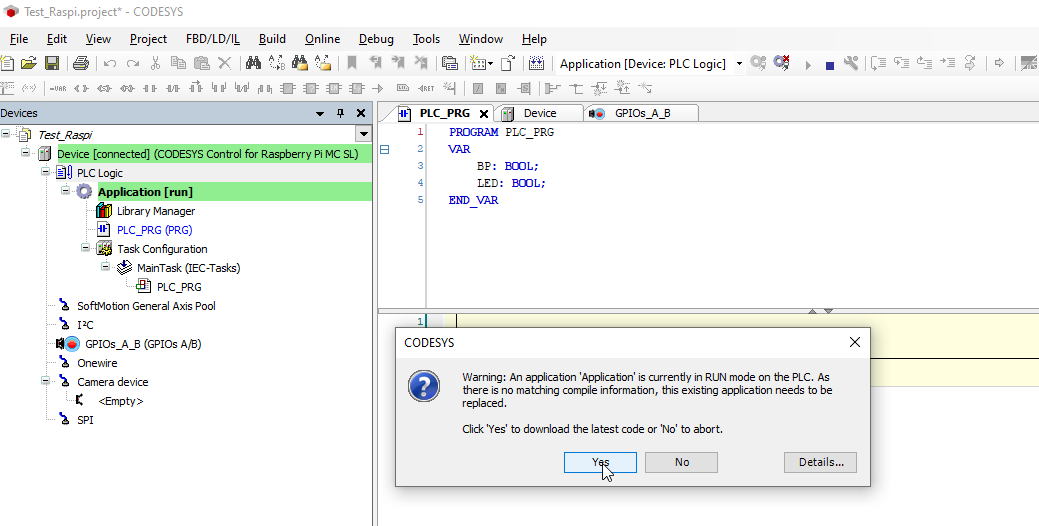The width and height of the screenshot is (1039, 526).
Task: Open dropdown arrow beside the palette toolbar icon
Action: pyautogui.click(x=490, y=64)
